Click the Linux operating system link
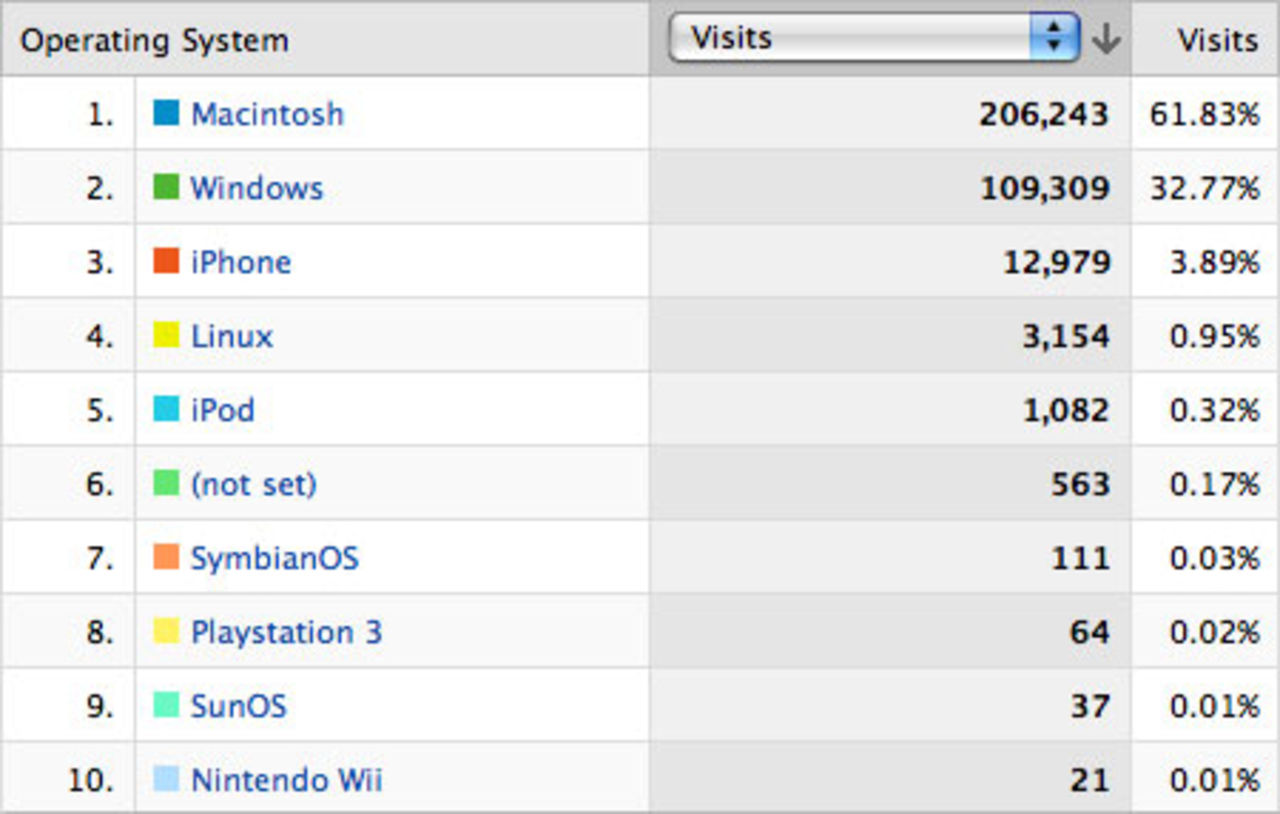The width and height of the screenshot is (1280, 814). [x=232, y=336]
